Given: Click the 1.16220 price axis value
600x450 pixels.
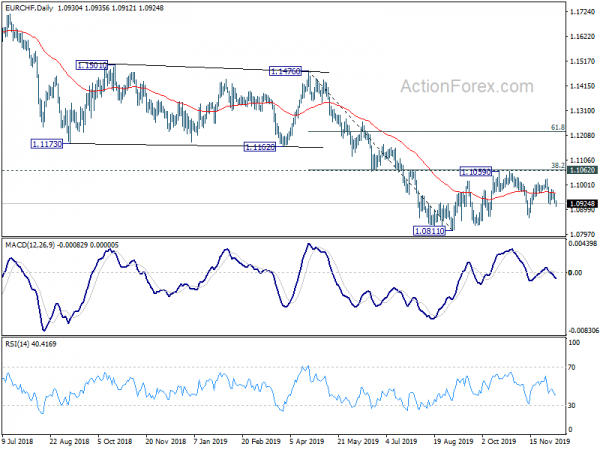Looking at the screenshot, I should [x=582, y=37].
